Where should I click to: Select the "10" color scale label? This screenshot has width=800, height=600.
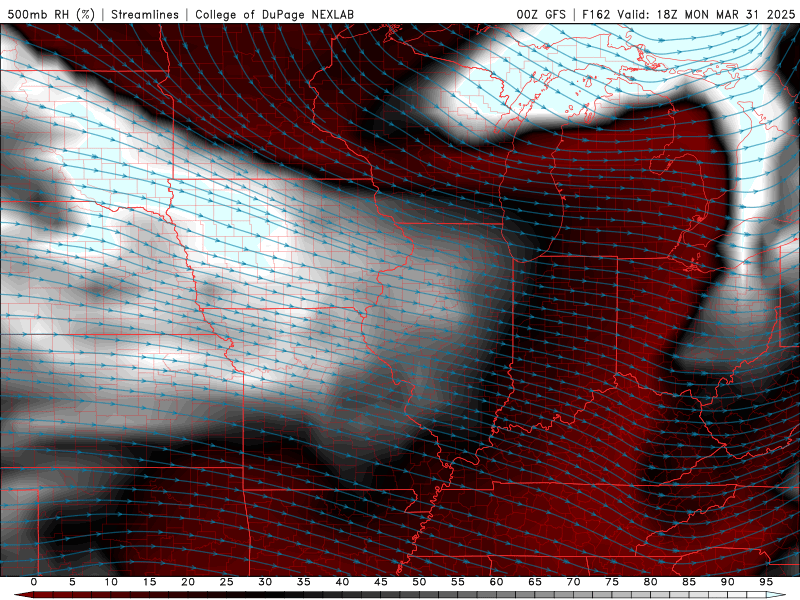(111, 582)
